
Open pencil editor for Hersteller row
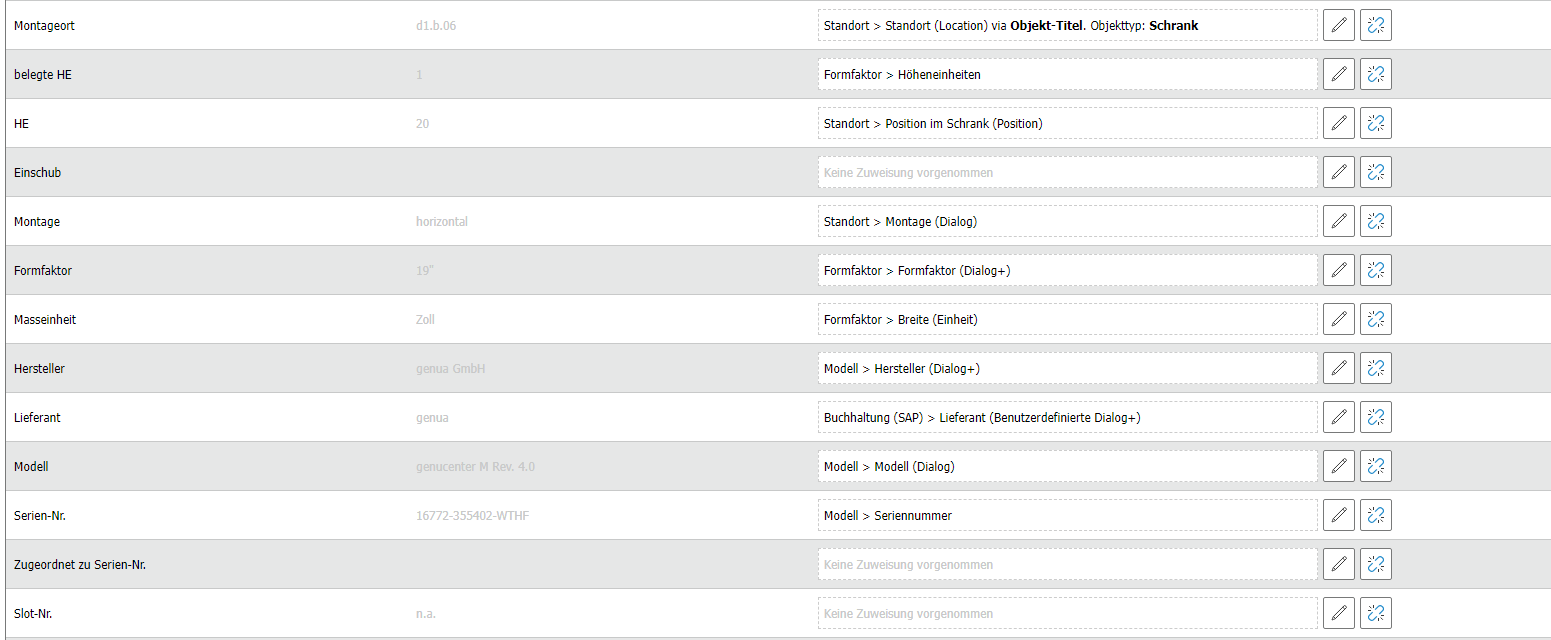pos(1339,368)
